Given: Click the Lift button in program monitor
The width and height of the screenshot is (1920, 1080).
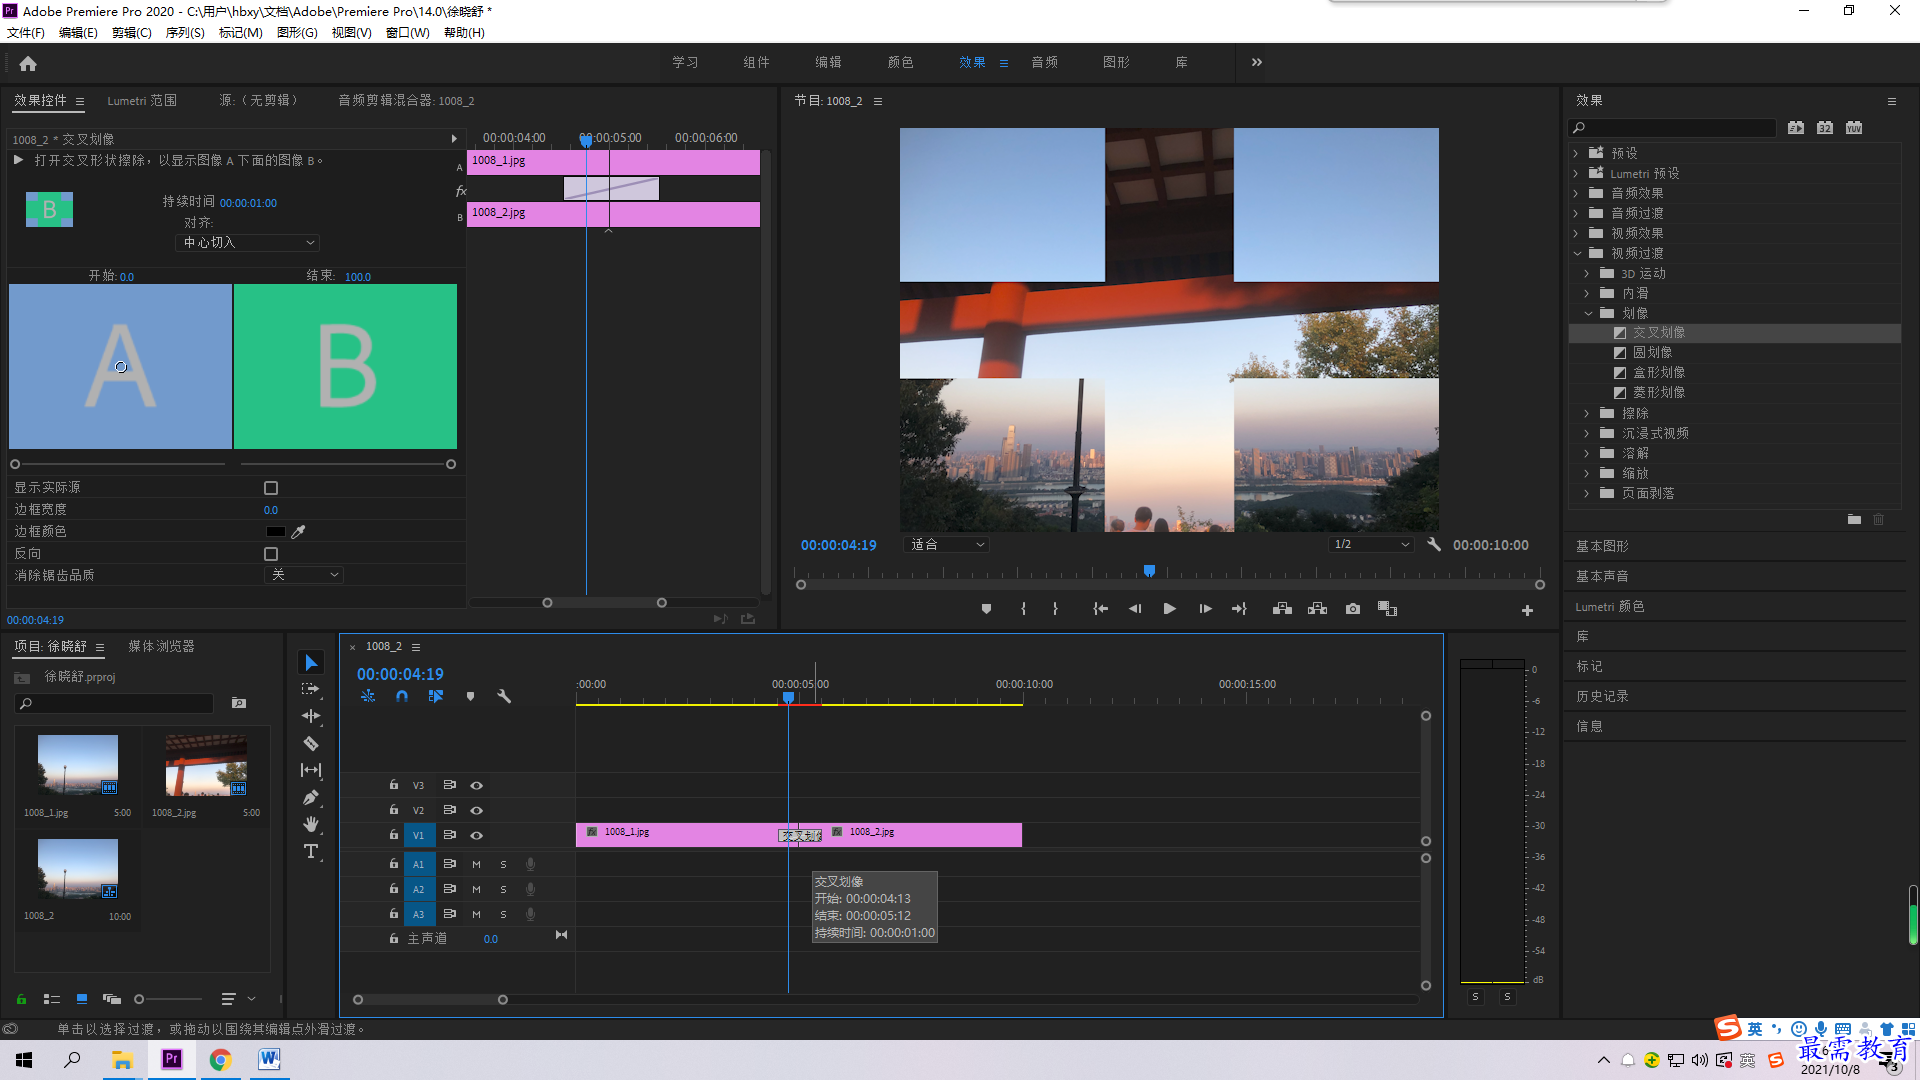Looking at the screenshot, I should (x=1282, y=609).
